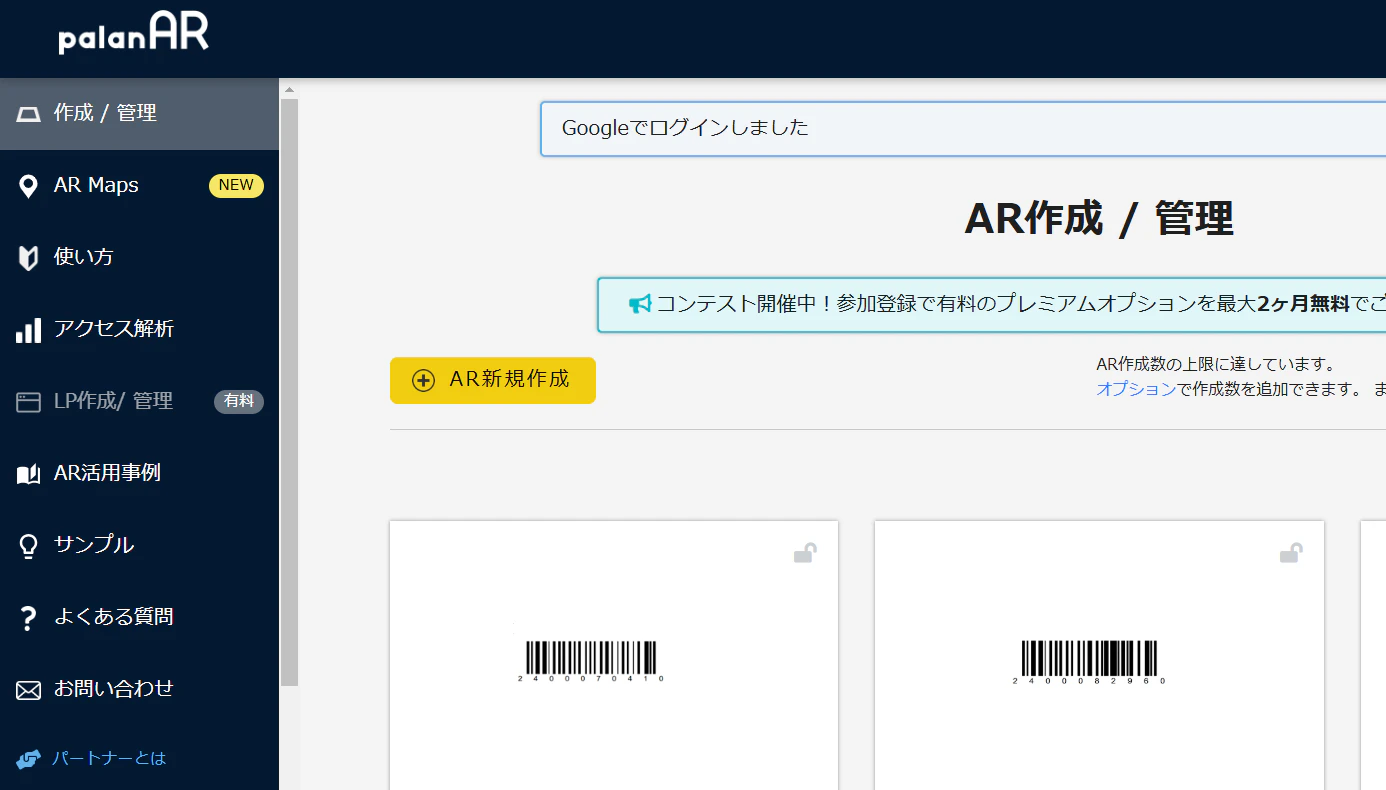Viewport: 1386px width, 790px height.
Task: Open サンプル from the sidebar
Action: (139, 546)
